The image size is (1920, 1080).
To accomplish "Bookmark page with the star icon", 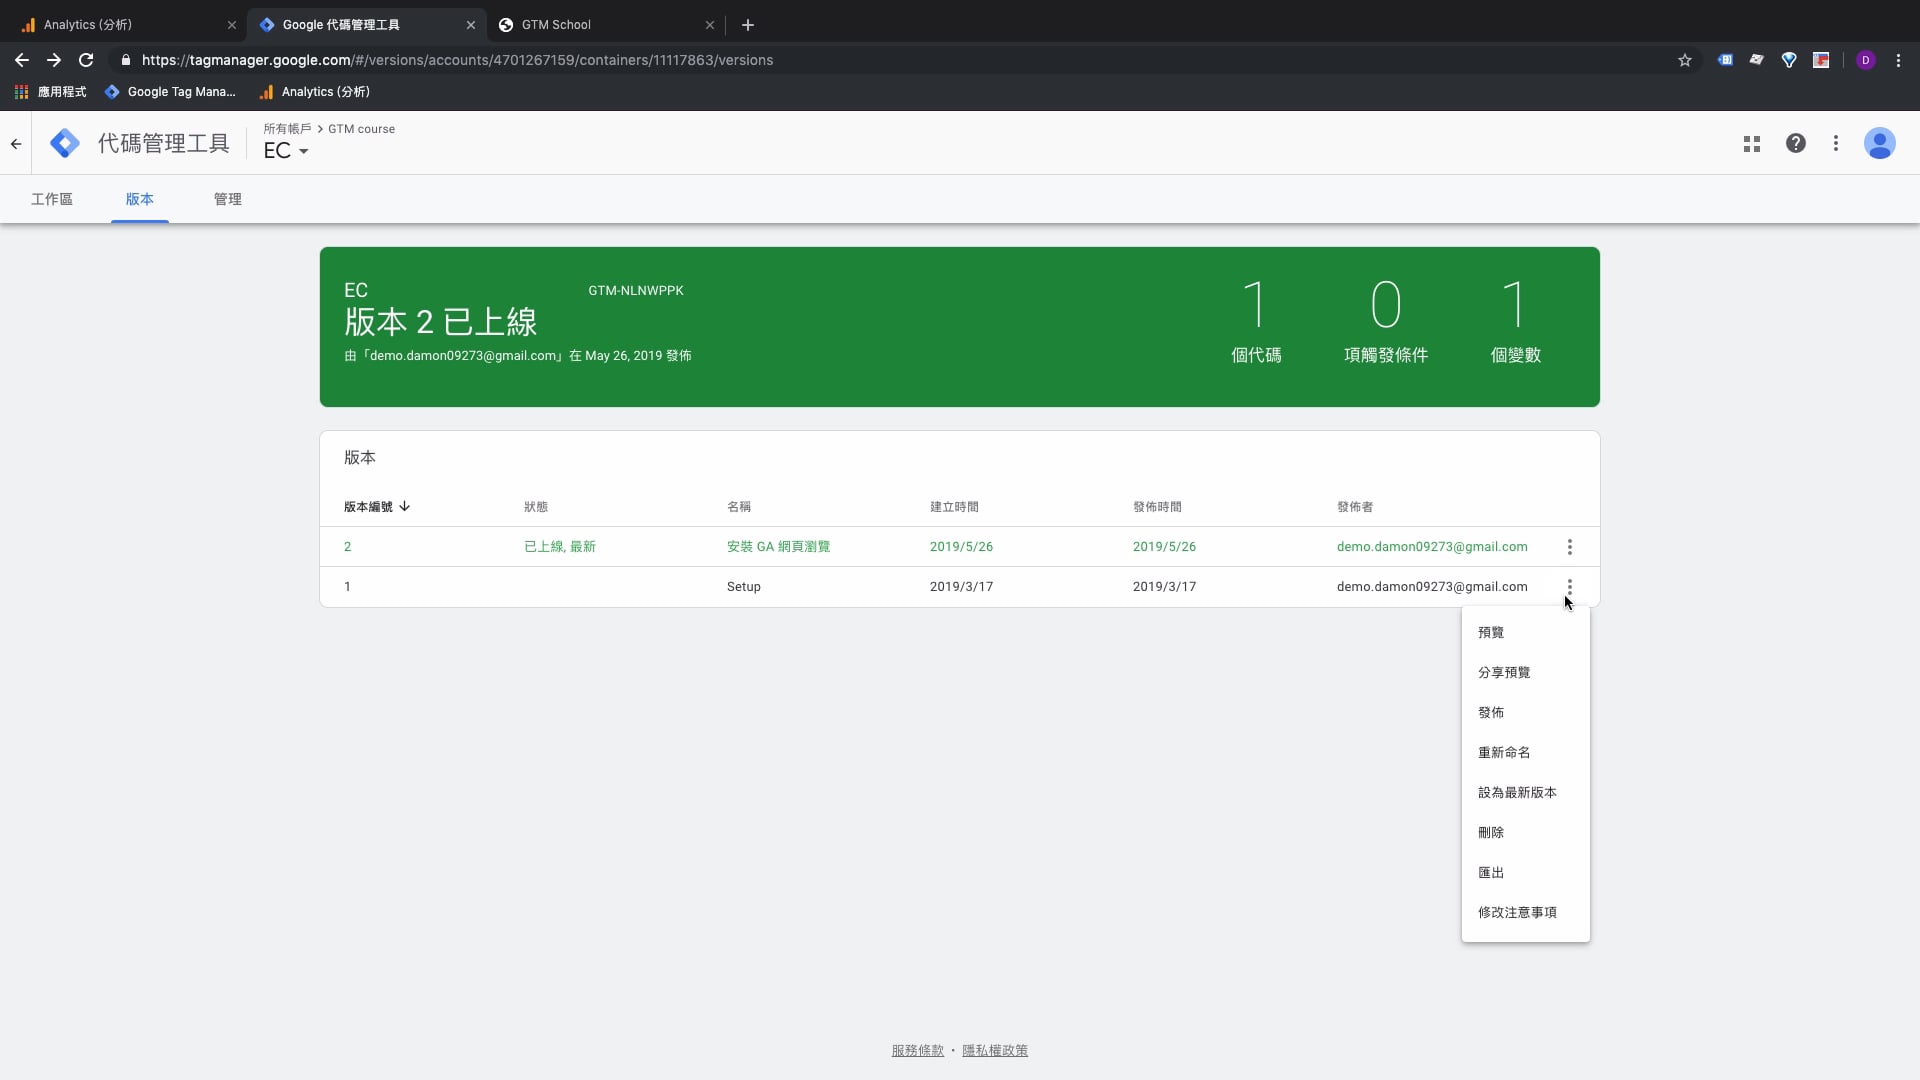I will pyautogui.click(x=1684, y=60).
